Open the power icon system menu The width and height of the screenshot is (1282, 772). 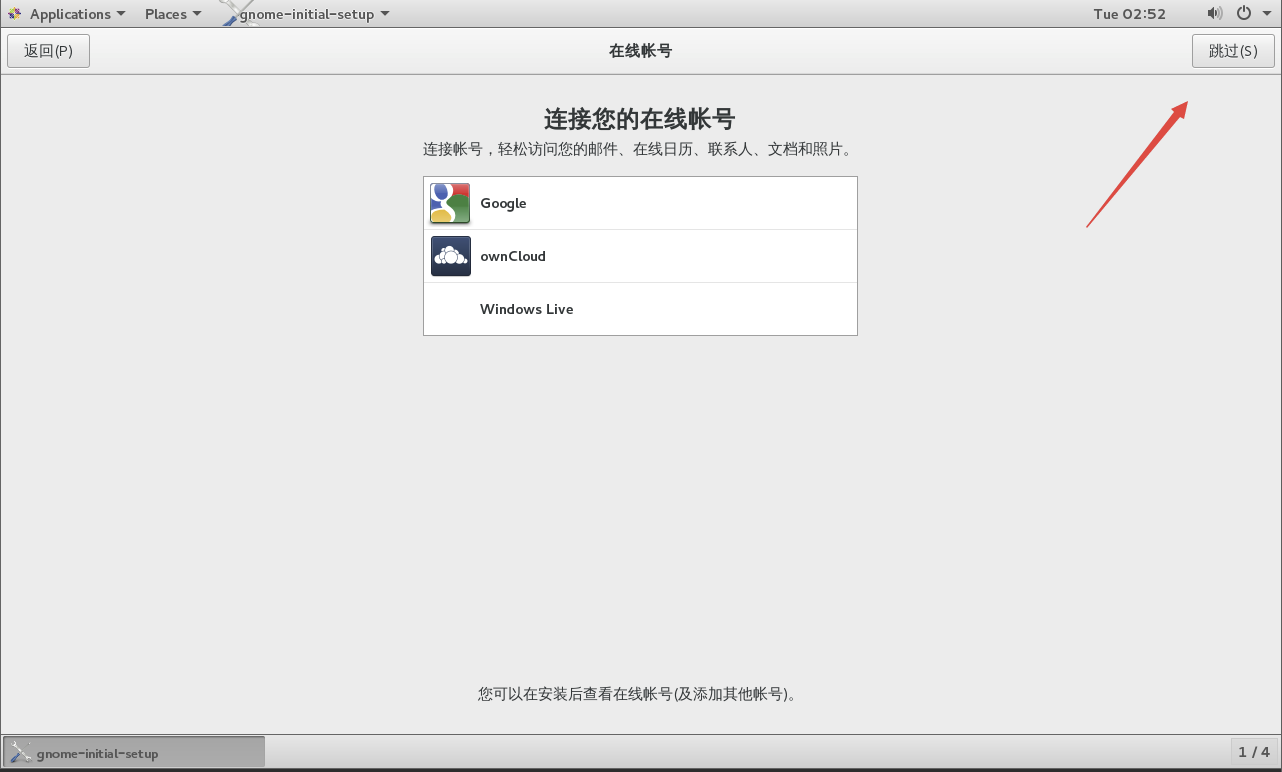coord(1244,13)
